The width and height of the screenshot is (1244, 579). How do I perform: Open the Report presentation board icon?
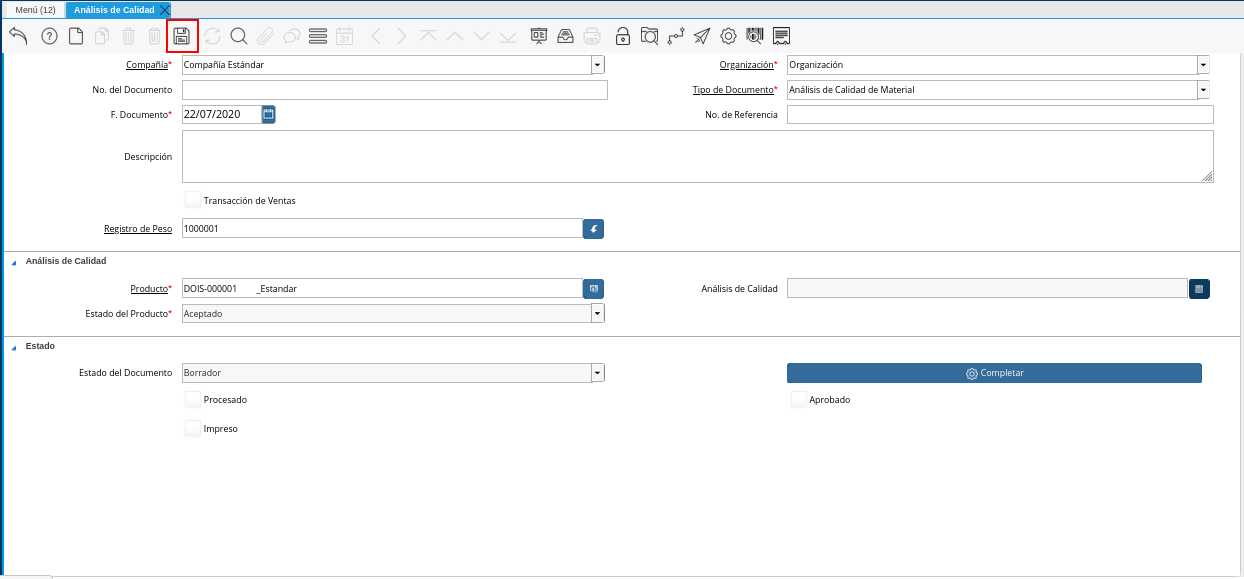539,36
